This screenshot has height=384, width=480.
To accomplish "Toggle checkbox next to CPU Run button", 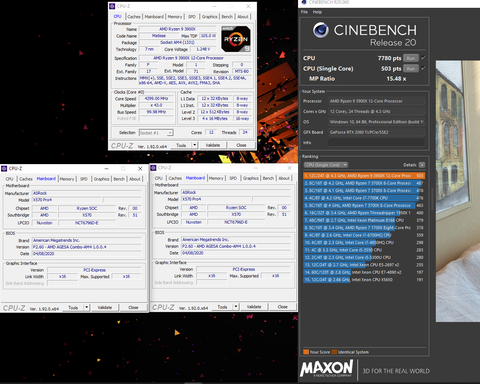I will 423,58.
